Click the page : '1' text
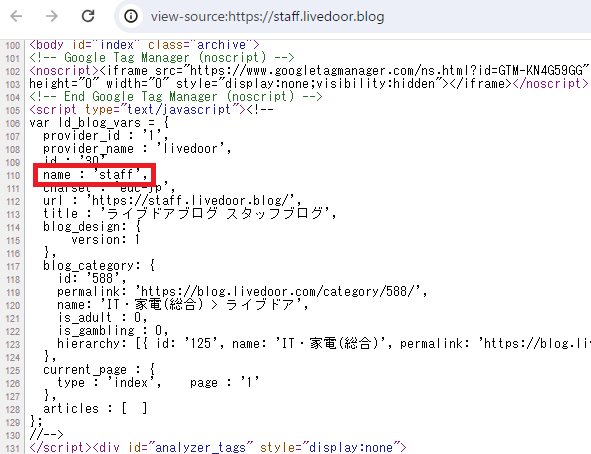Screen dimensions: 591x454 pyautogui.click(x=225, y=382)
